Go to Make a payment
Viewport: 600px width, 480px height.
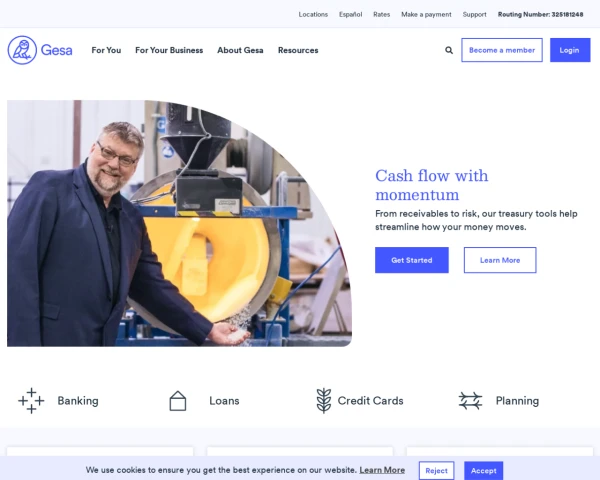point(426,15)
